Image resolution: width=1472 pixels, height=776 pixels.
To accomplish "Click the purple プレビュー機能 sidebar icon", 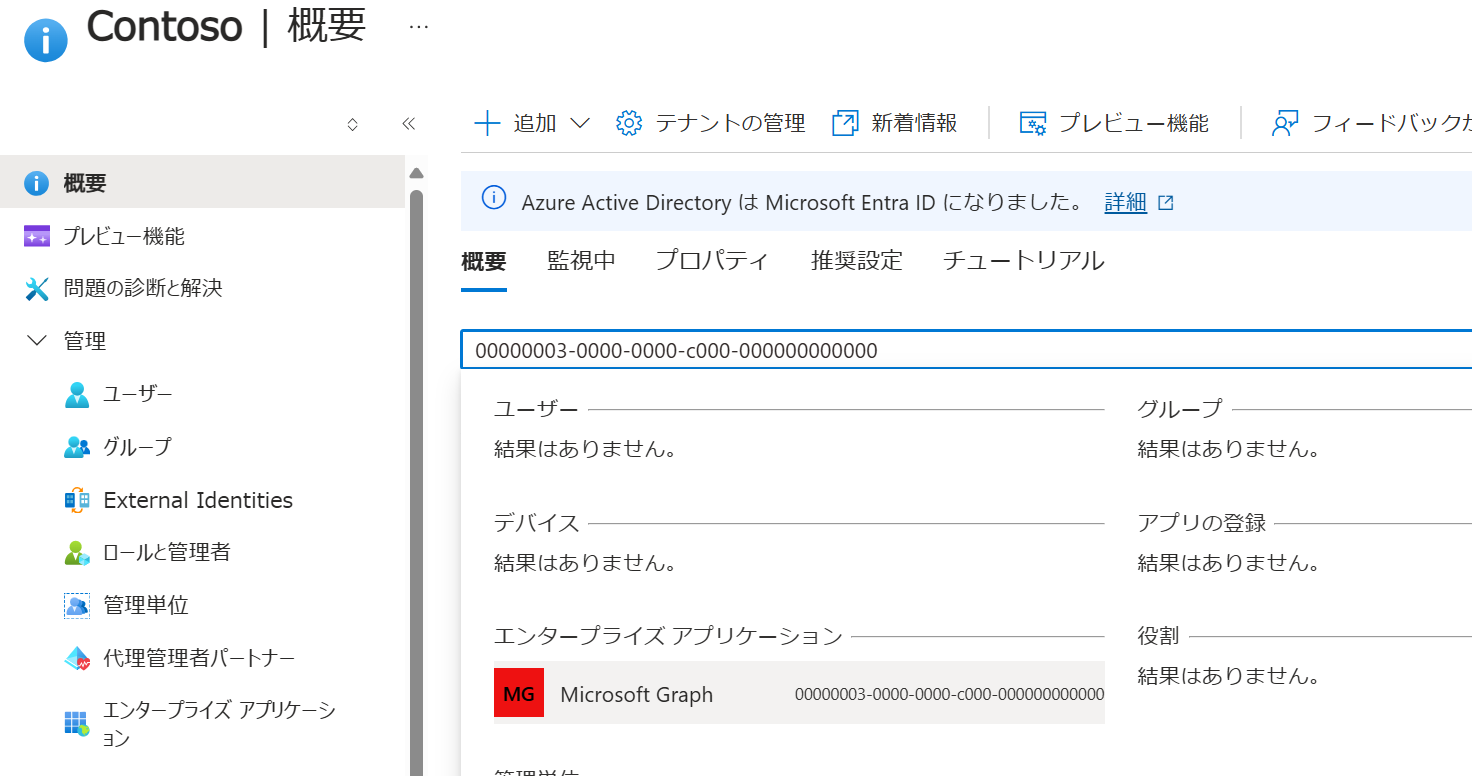I will [36, 236].
